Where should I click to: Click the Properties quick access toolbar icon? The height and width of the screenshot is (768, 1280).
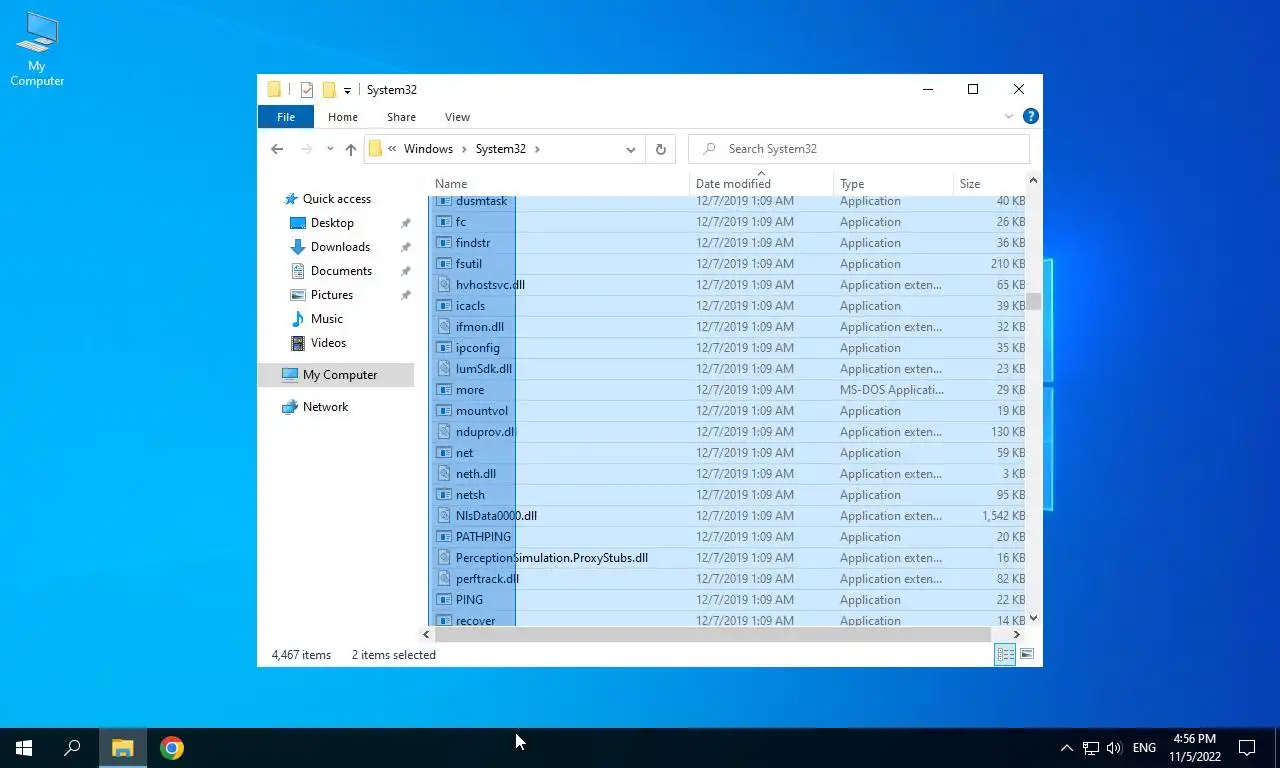pos(307,90)
